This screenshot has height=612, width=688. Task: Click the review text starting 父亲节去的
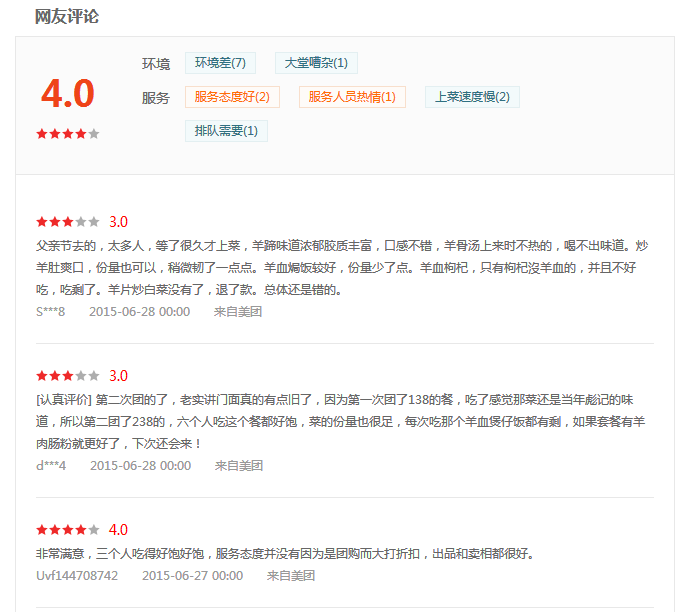point(342,268)
